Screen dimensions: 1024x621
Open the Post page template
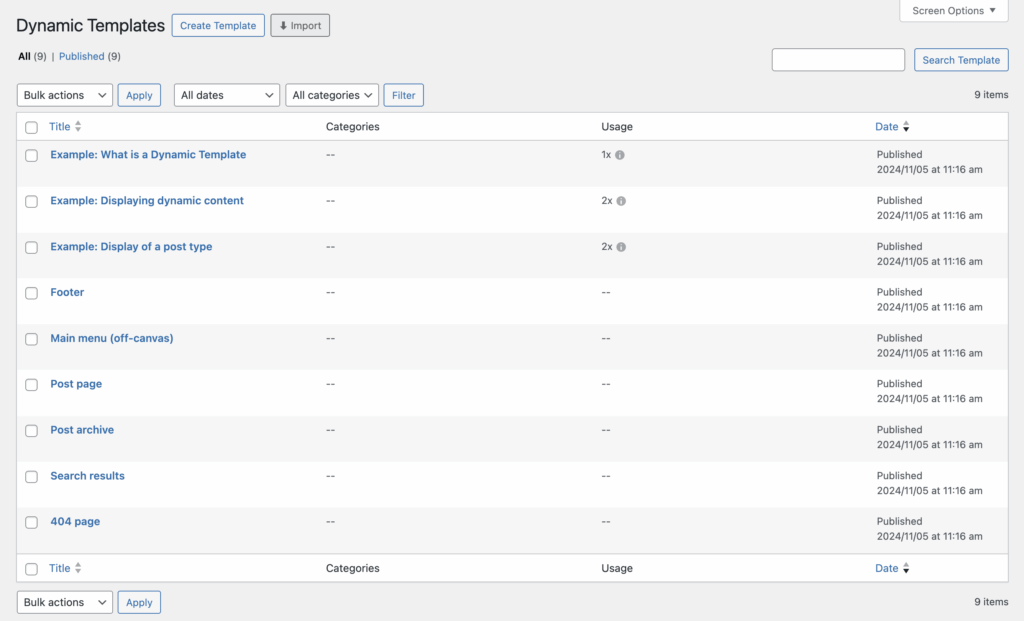point(76,384)
